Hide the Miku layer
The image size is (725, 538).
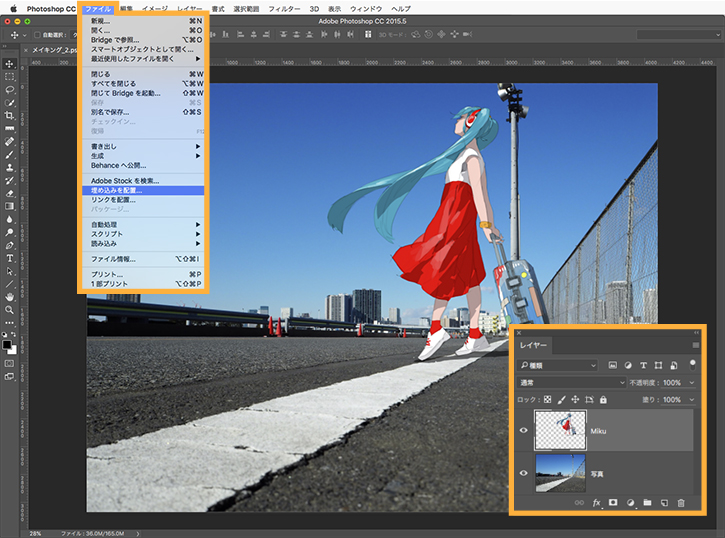[523, 430]
